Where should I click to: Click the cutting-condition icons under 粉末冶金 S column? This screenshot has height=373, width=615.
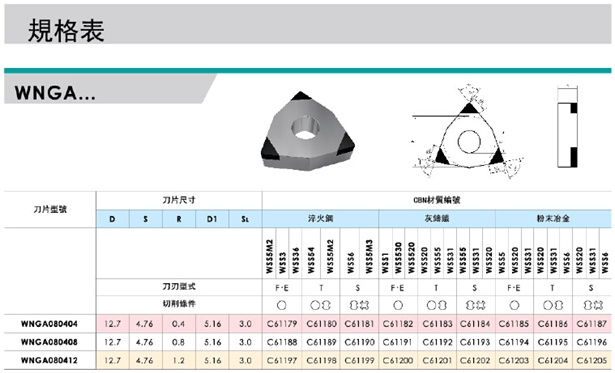click(592, 305)
